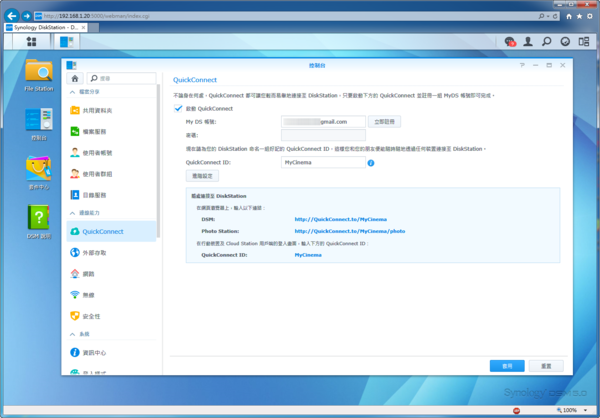Open the QuickConnect.to/MyCinema/photo link
The width and height of the screenshot is (600, 418).
click(x=350, y=231)
